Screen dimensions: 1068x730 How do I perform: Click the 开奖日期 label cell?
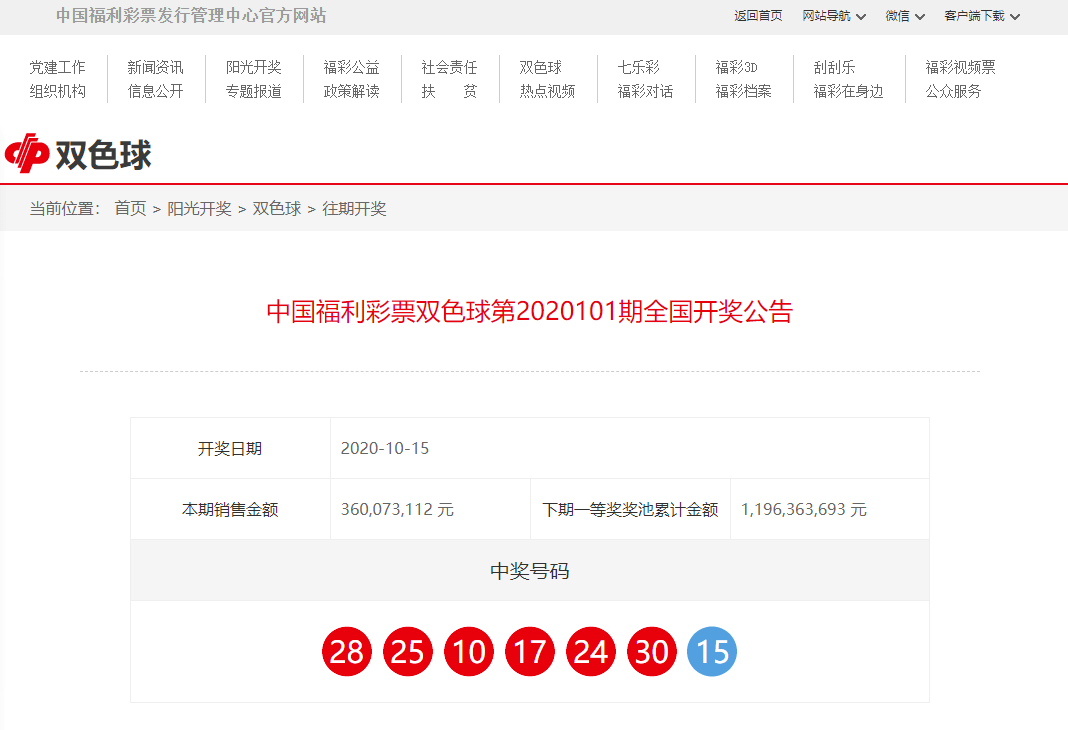[x=230, y=448]
